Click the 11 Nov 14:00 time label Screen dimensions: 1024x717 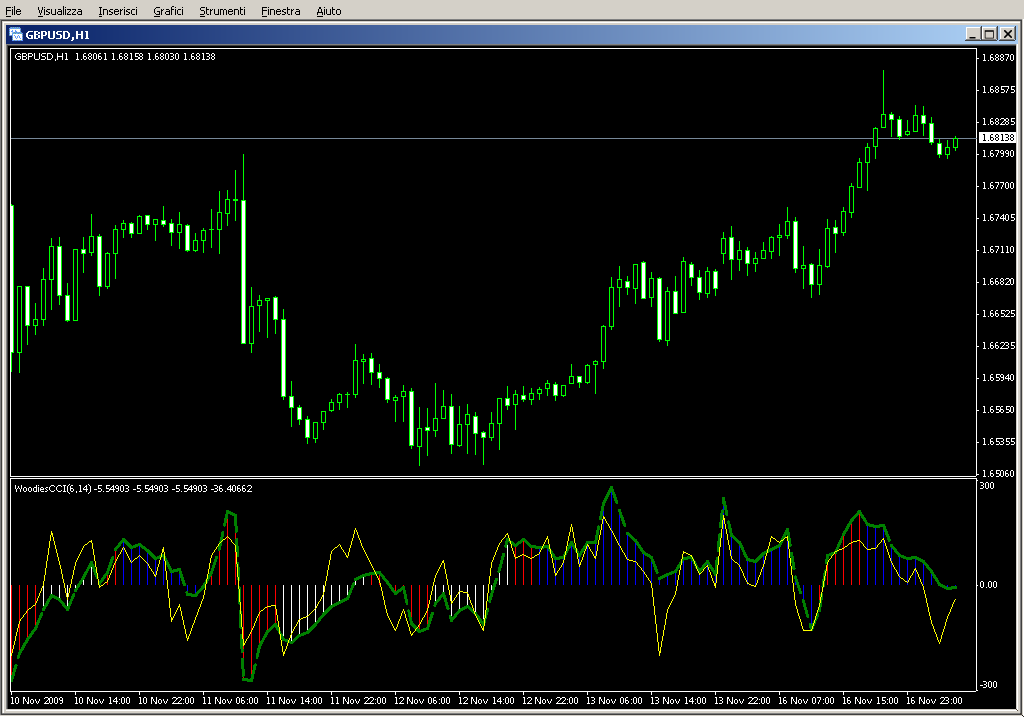pyautogui.click(x=294, y=701)
